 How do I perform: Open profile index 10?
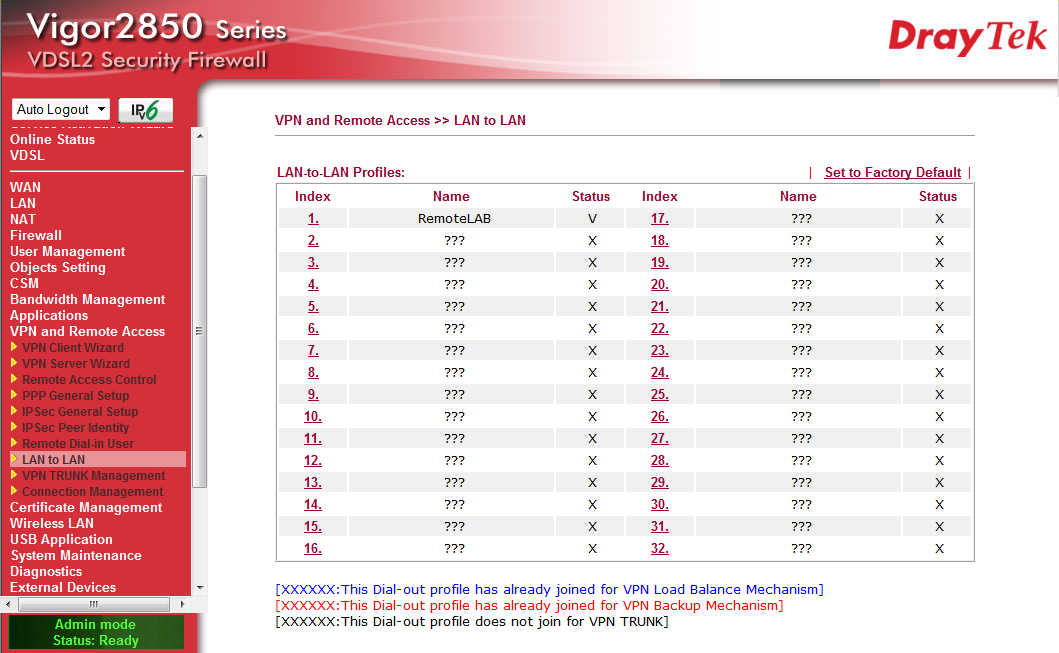click(313, 417)
